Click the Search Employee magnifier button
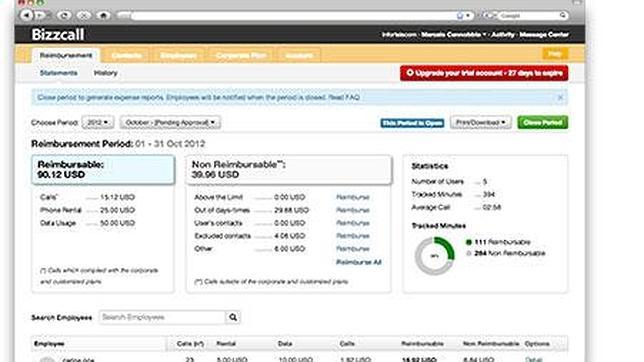This screenshot has width=644, height=362. [233, 317]
